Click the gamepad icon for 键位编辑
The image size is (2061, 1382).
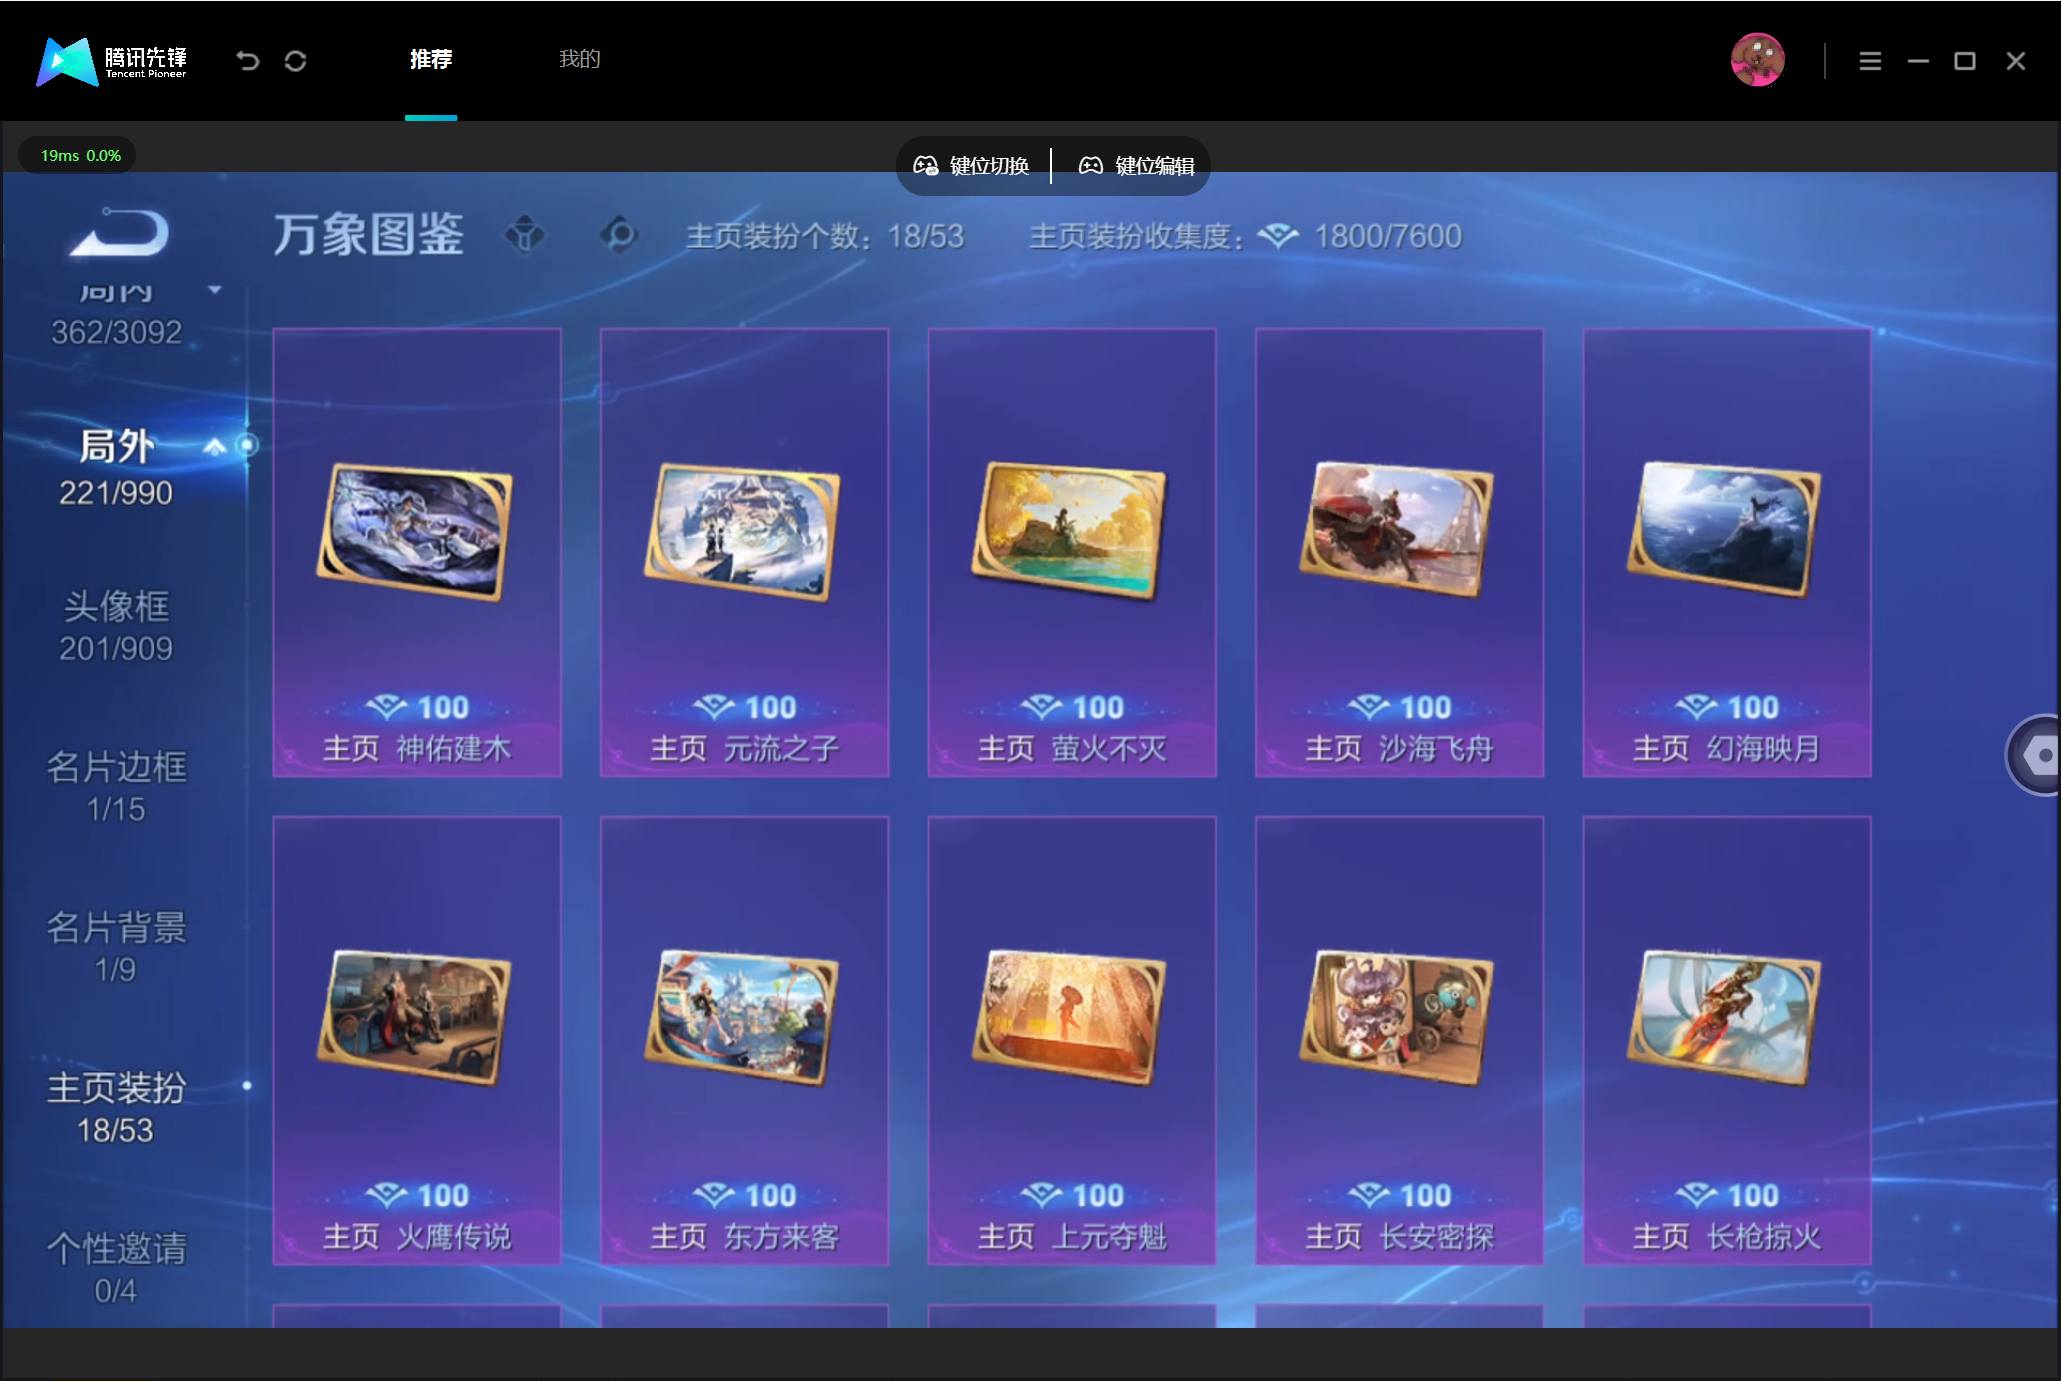(1090, 166)
